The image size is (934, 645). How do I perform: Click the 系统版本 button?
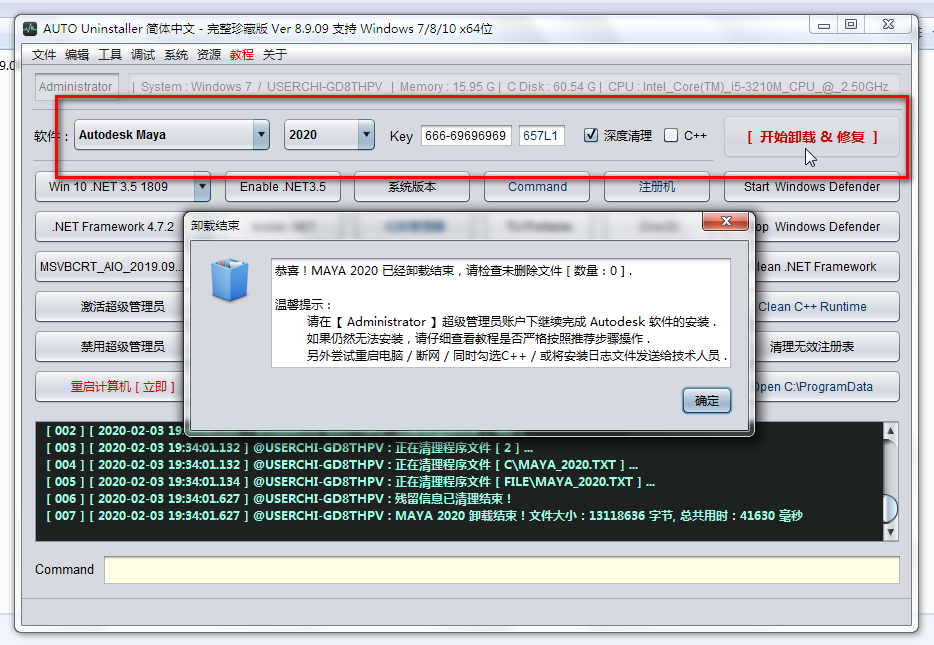point(412,186)
